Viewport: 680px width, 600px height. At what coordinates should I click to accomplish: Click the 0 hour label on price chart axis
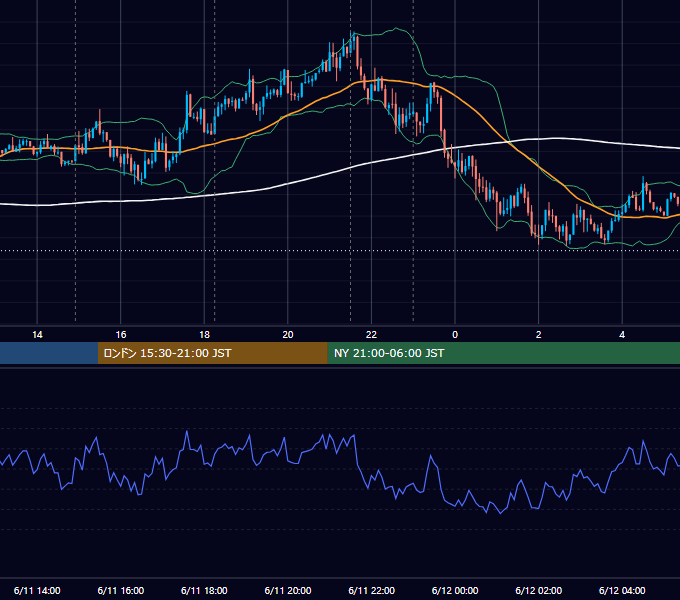click(455, 335)
